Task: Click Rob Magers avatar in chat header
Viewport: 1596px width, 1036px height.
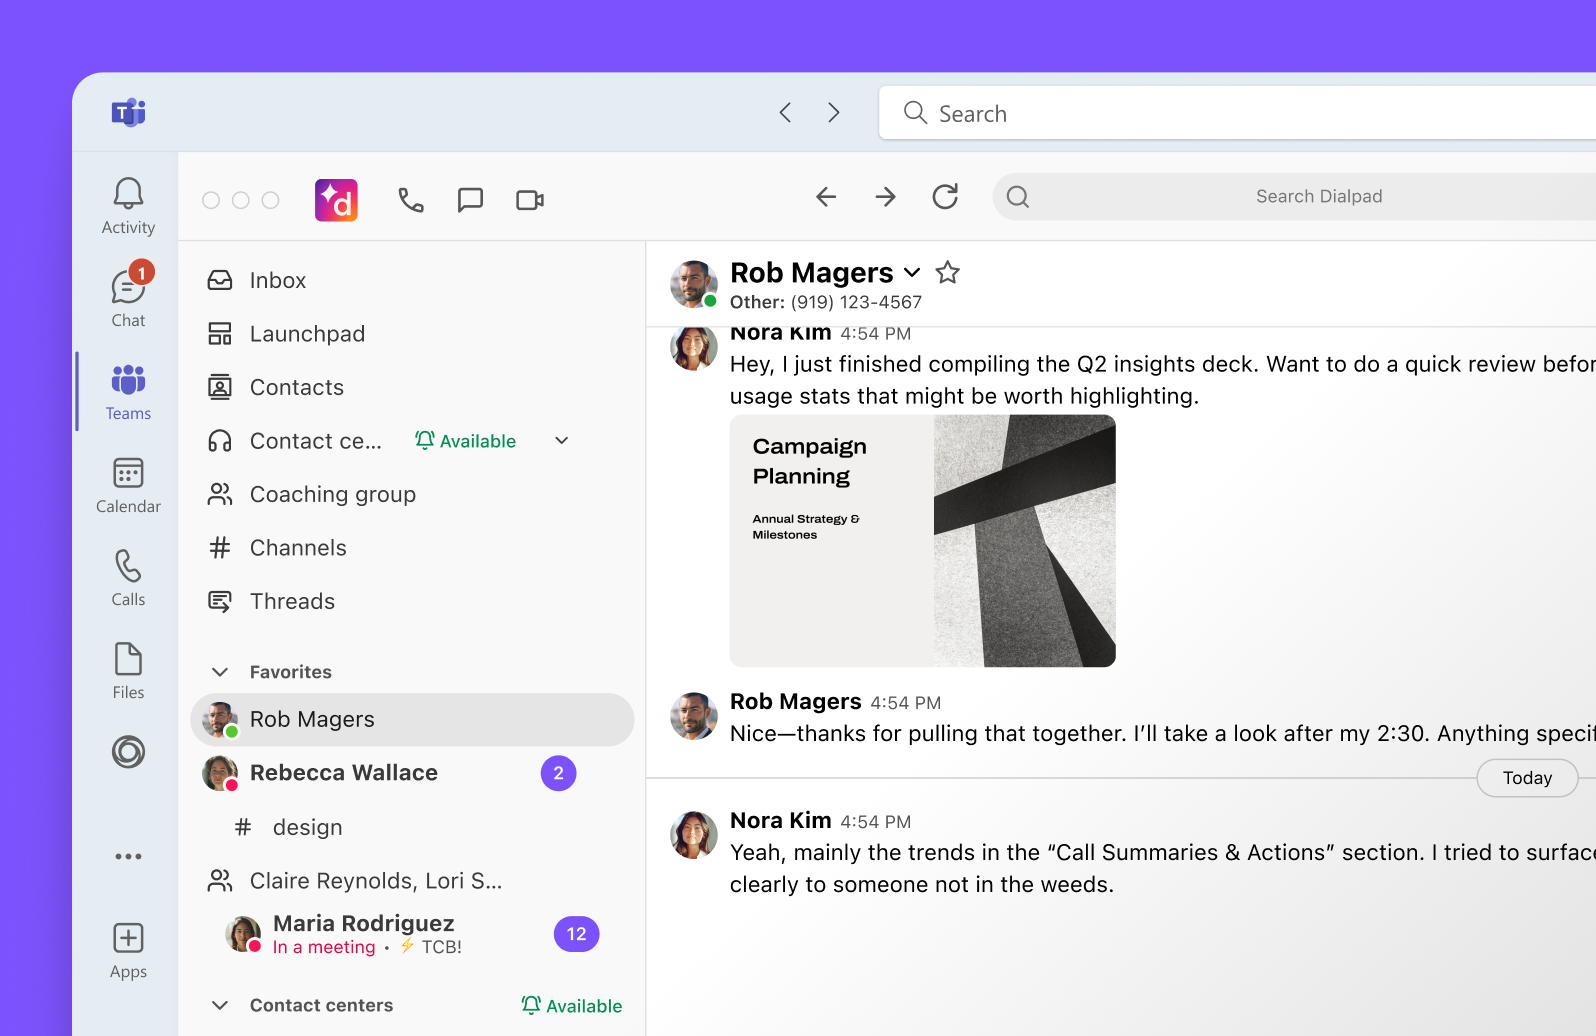Action: click(694, 284)
